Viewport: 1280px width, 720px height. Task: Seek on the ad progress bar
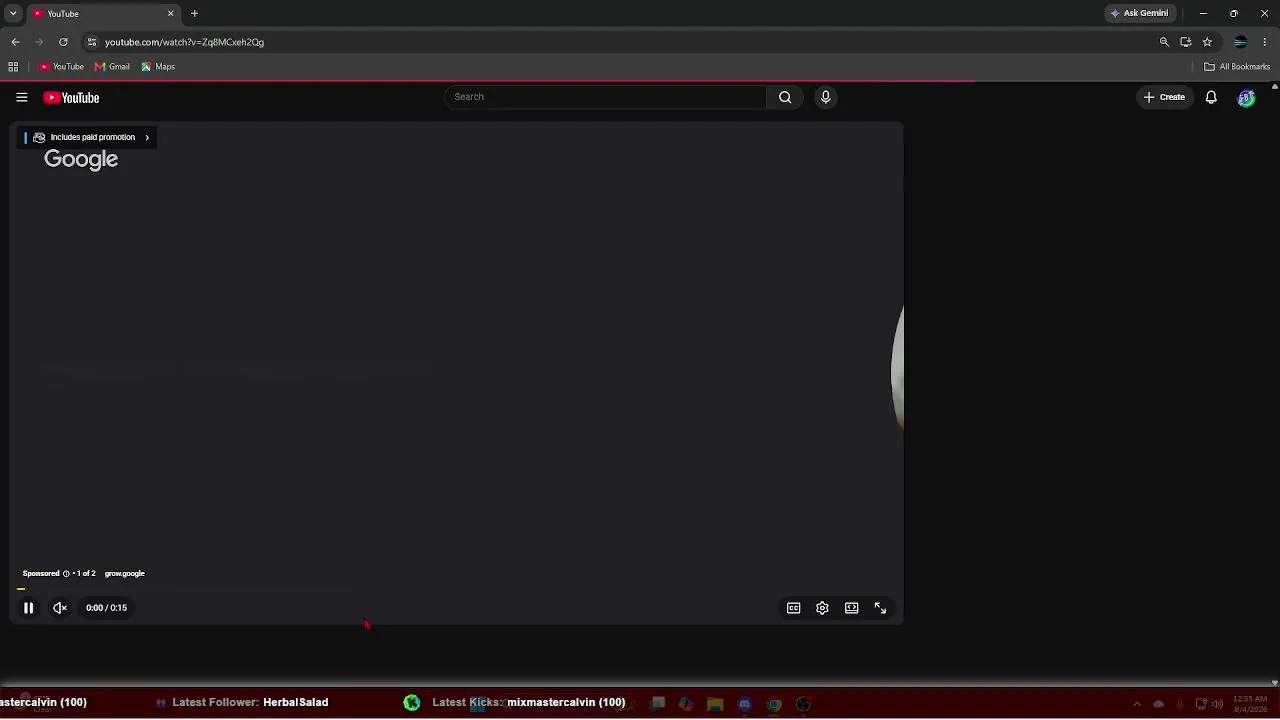(457, 589)
